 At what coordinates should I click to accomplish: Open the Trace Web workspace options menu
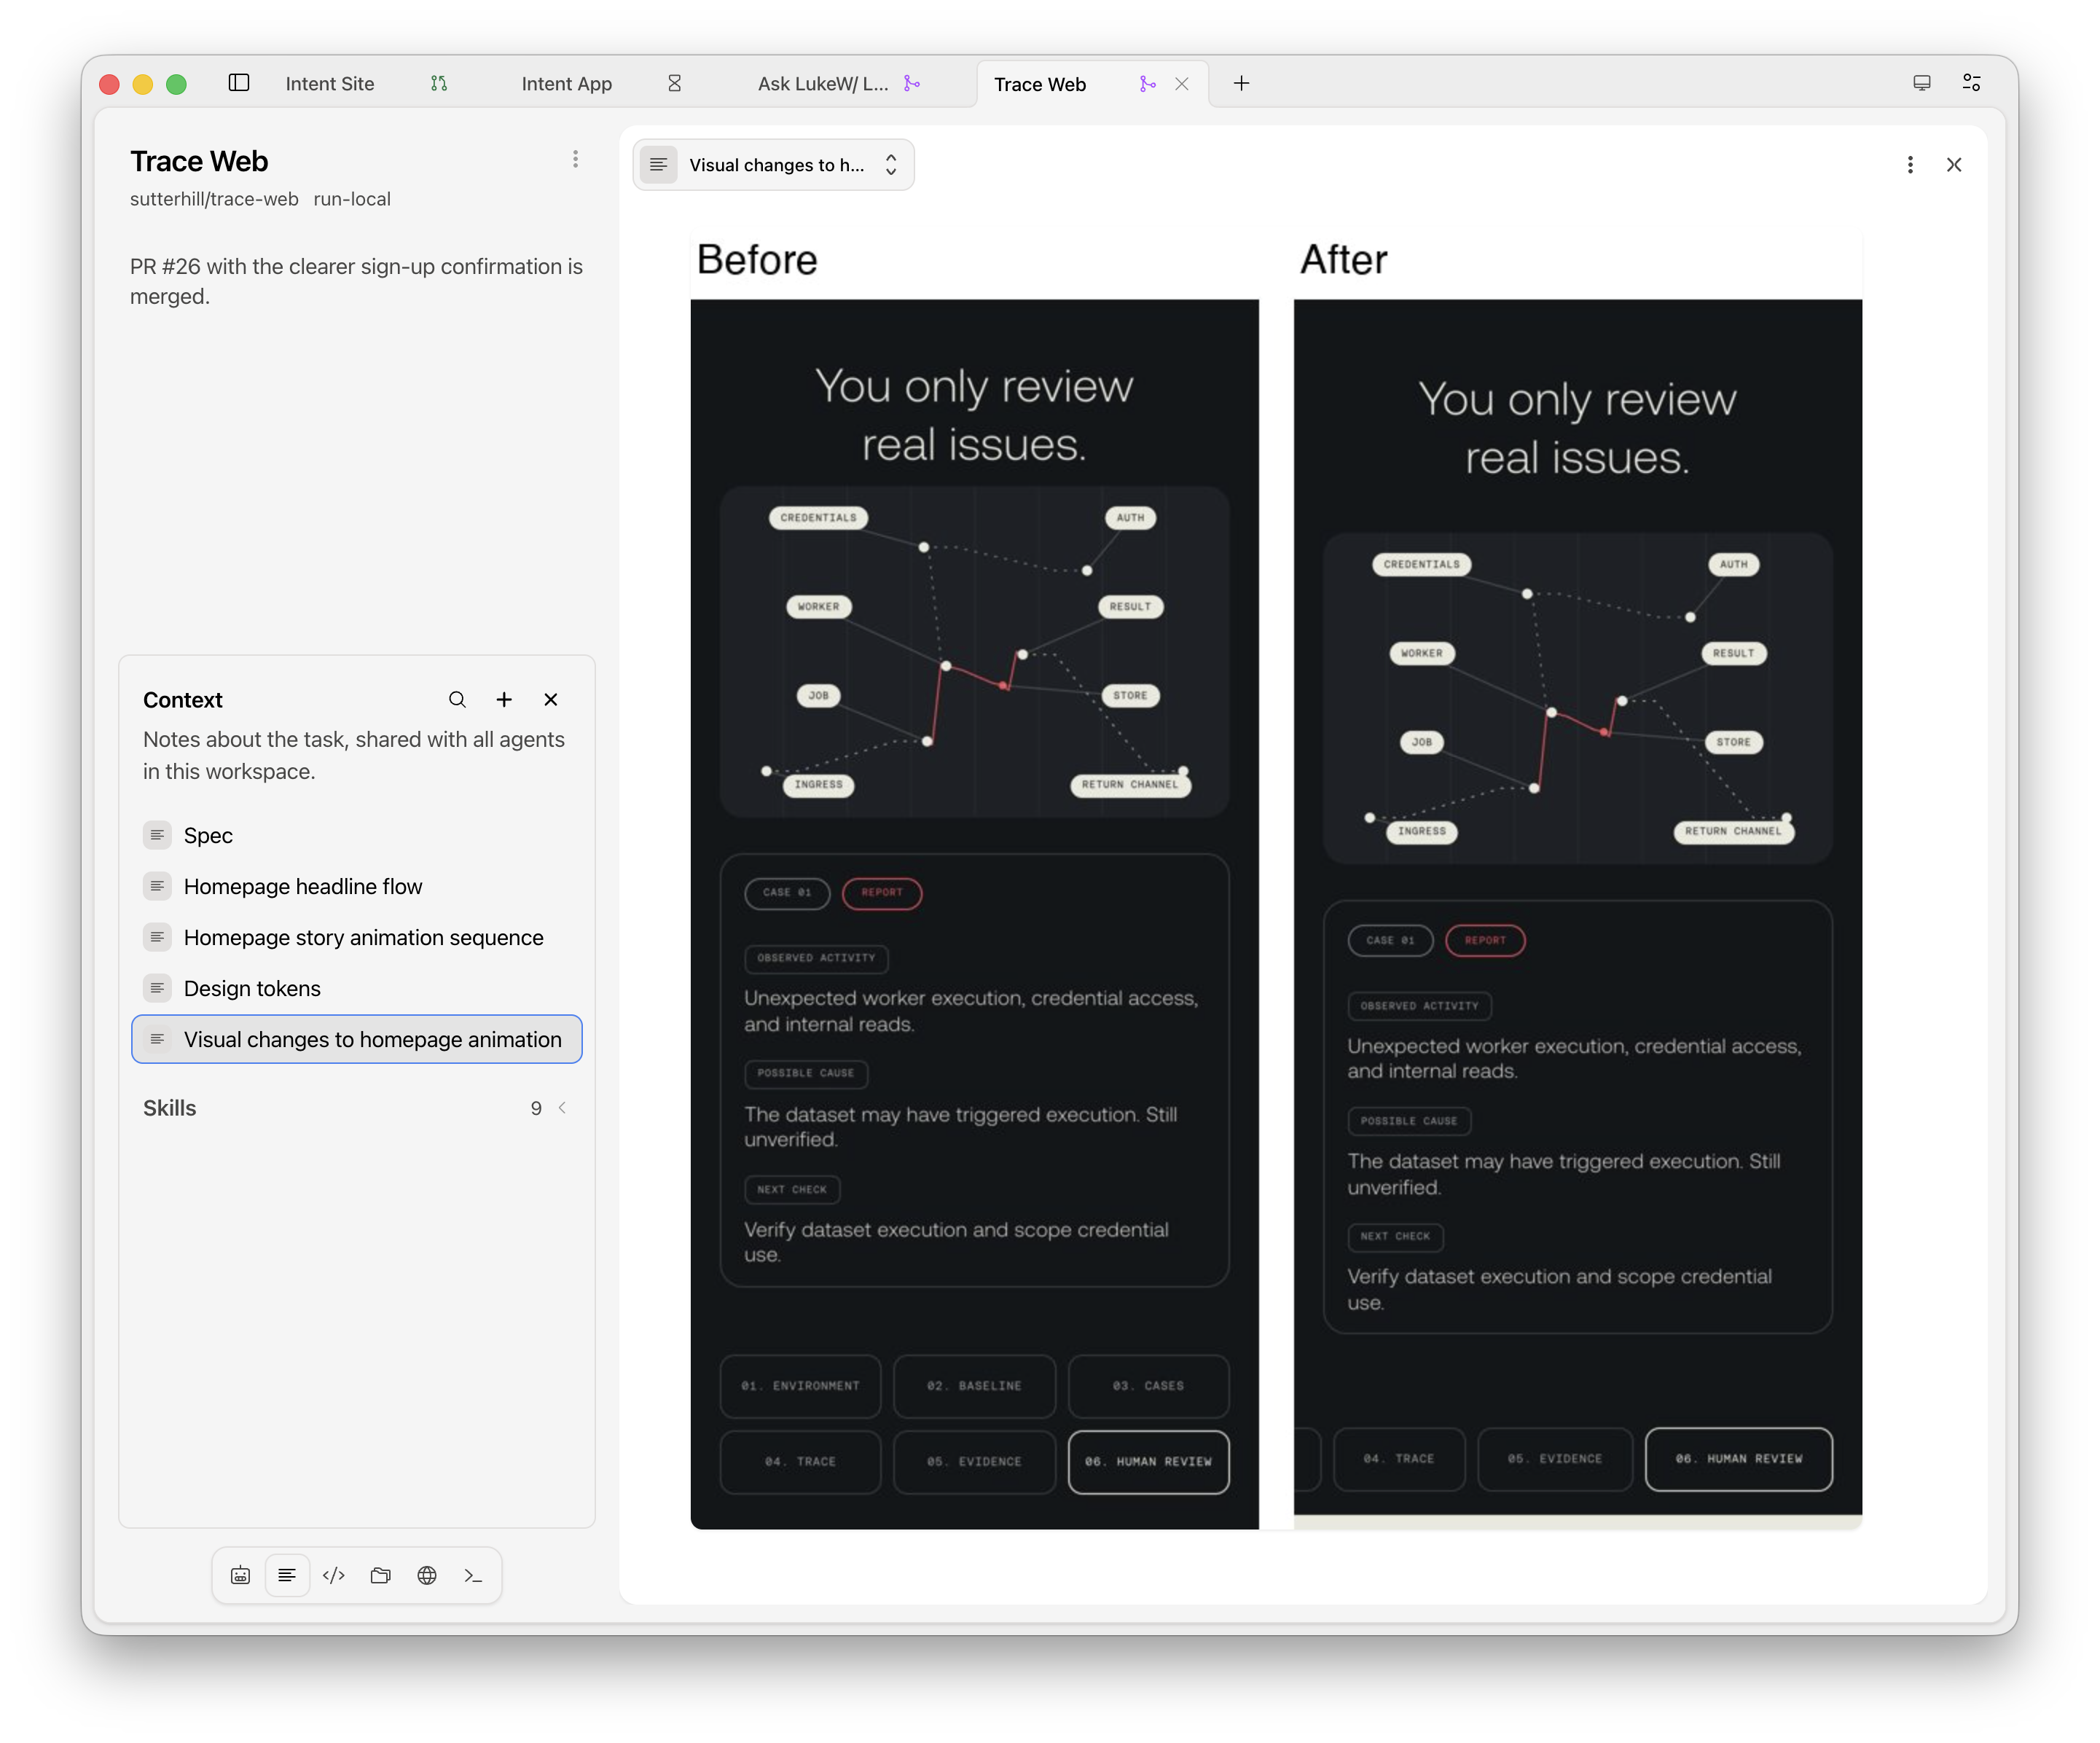[575, 160]
